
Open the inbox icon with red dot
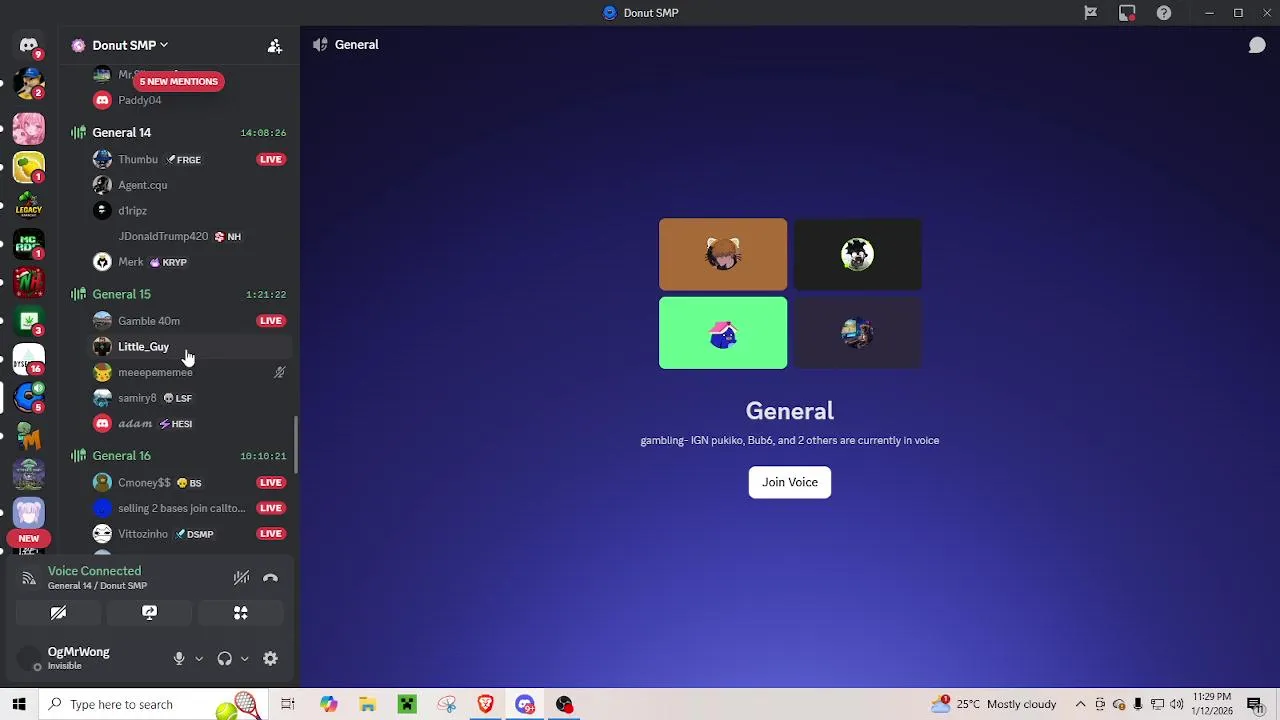[1127, 13]
